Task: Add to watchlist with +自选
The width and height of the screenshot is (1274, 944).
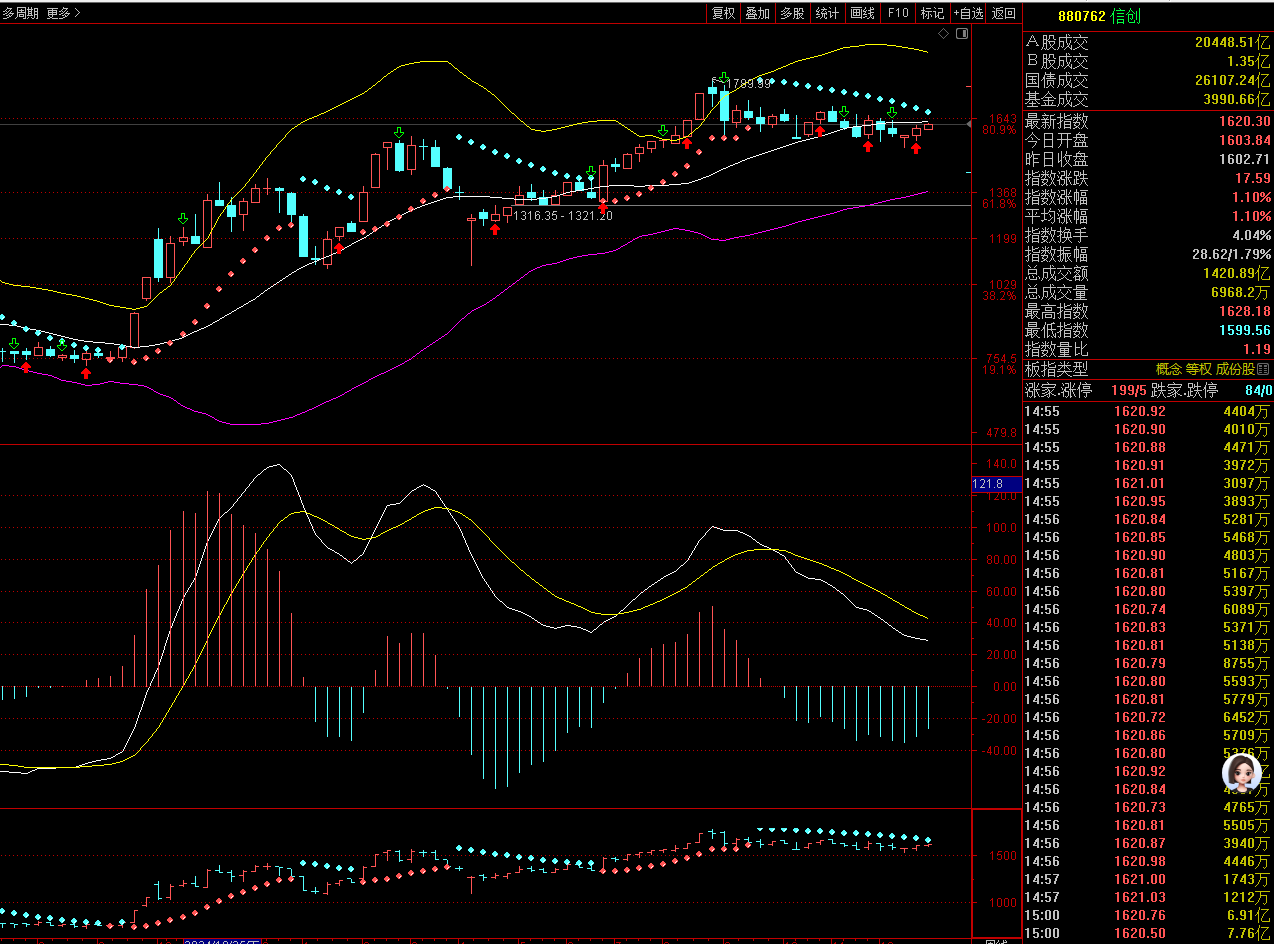Action: [x=968, y=13]
